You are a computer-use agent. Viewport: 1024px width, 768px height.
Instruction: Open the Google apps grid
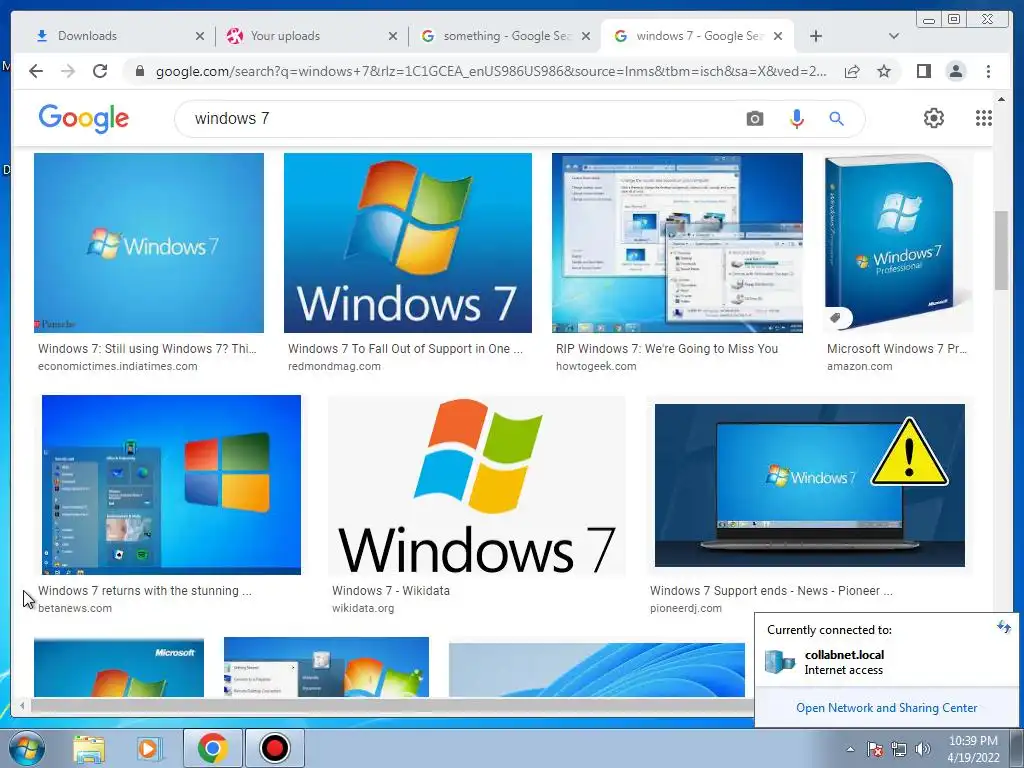click(984, 118)
